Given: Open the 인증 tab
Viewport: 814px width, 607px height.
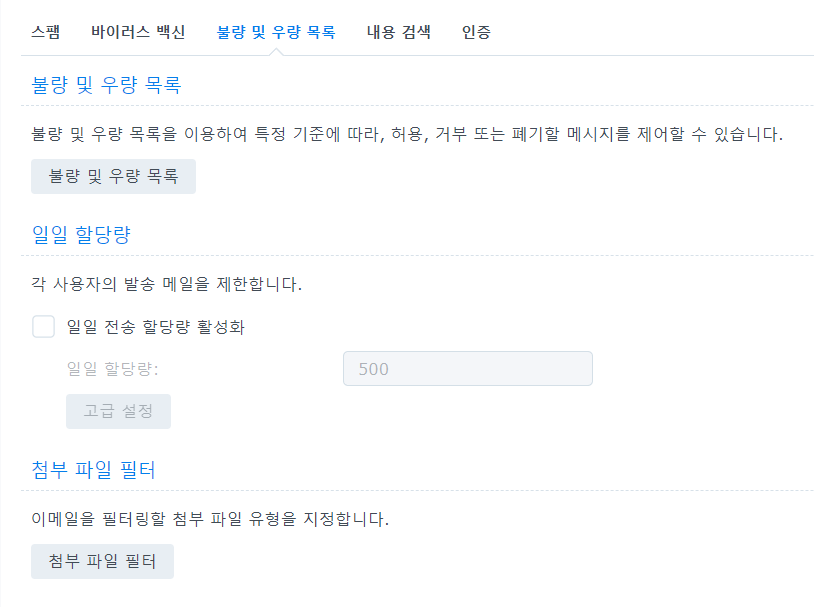Looking at the screenshot, I should point(476,32).
